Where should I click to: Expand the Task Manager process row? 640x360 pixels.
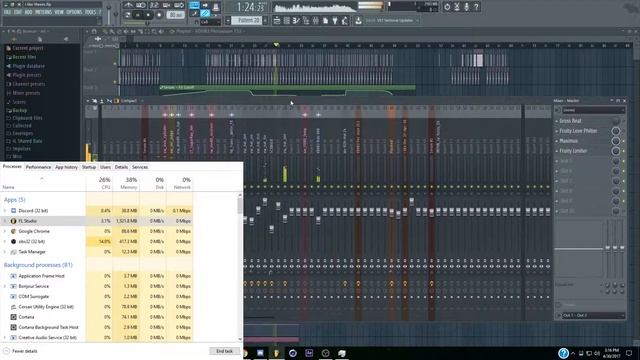(5, 252)
